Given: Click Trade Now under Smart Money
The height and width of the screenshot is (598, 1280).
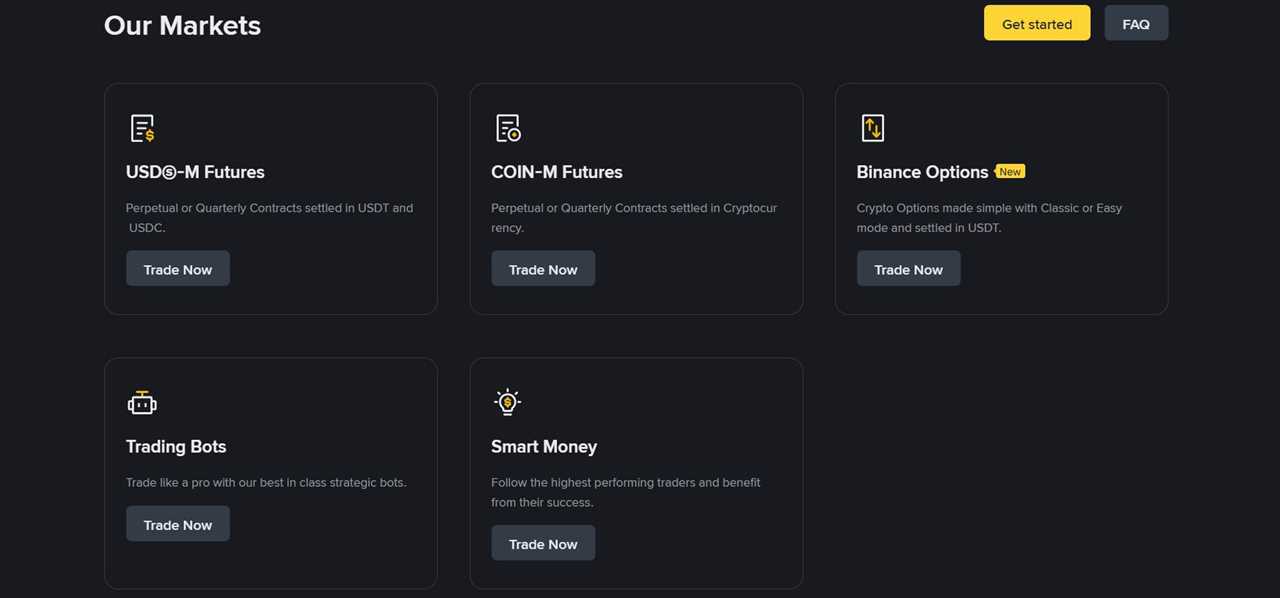Looking at the screenshot, I should (x=543, y=543).
